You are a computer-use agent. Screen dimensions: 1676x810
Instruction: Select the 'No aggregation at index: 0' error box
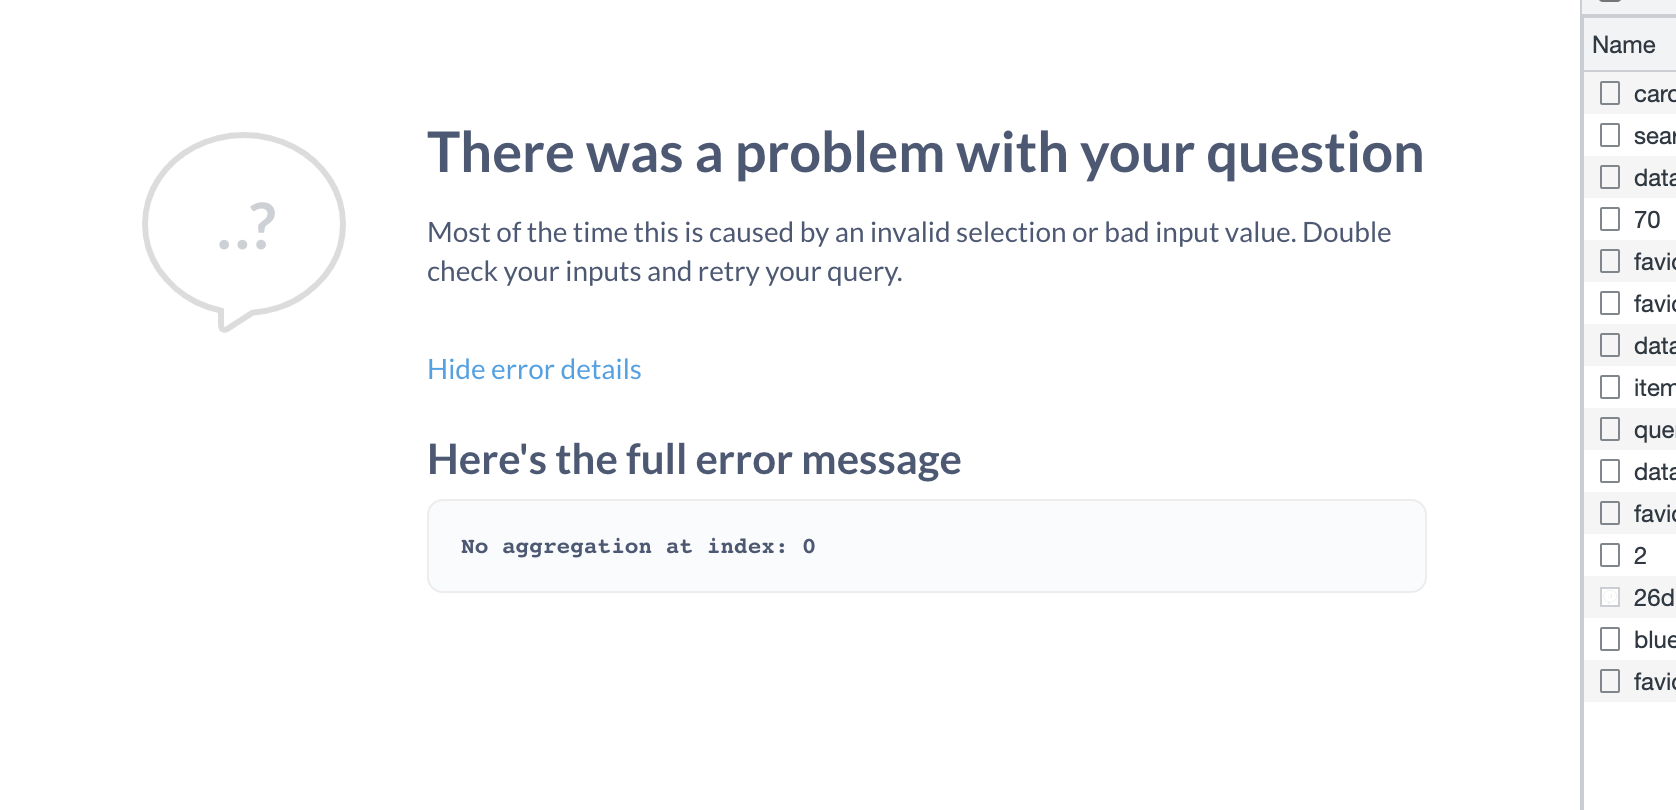click(927, 545)
